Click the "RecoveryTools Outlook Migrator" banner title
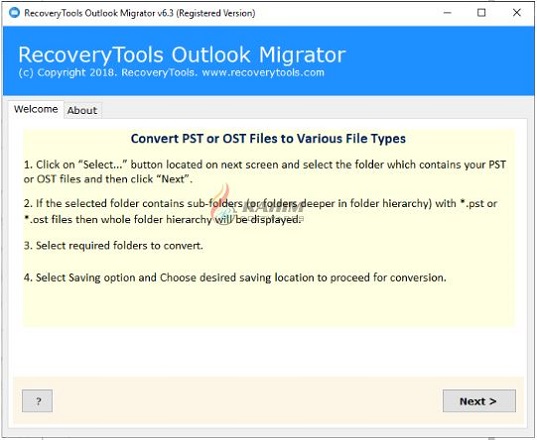This screenshot has height=440, width=537. (x=182, y=55)
